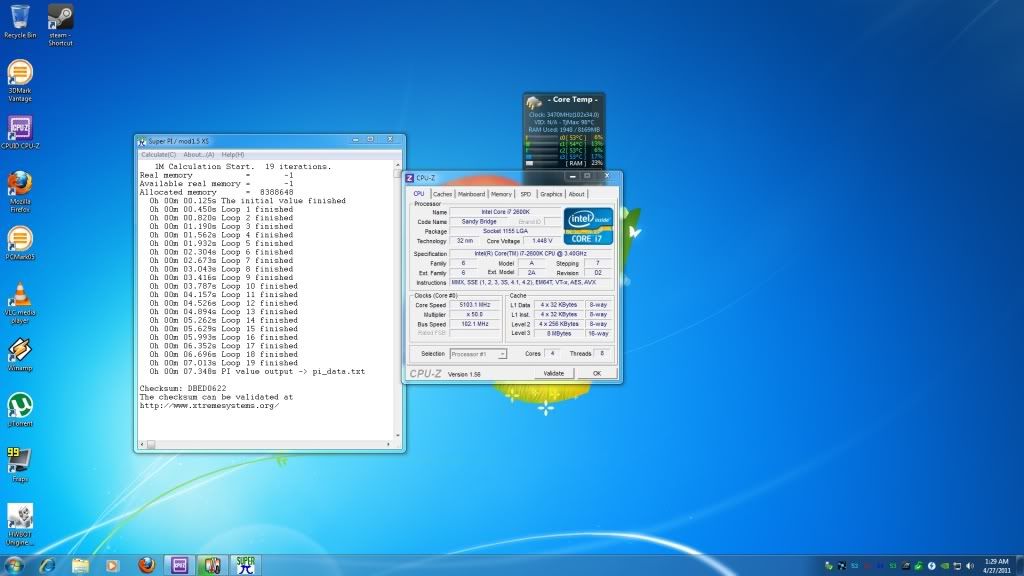This screenshot has width=1024, height=576.
Task: Click the Core Temp gadget logo icon
Action: (534, 101)
